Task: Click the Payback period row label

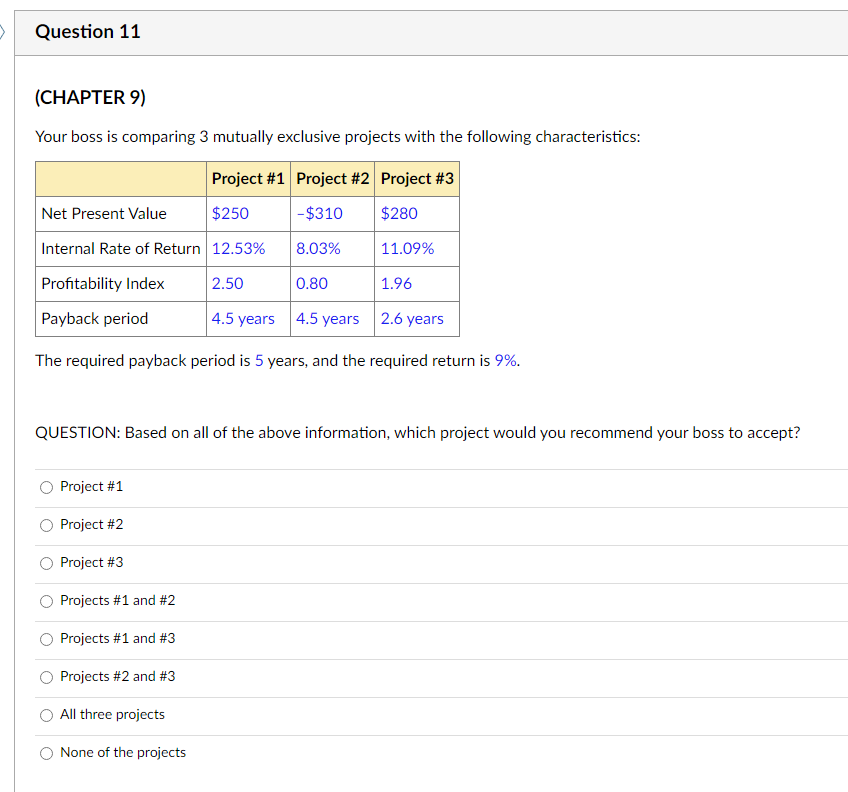Action: [90, 318]
